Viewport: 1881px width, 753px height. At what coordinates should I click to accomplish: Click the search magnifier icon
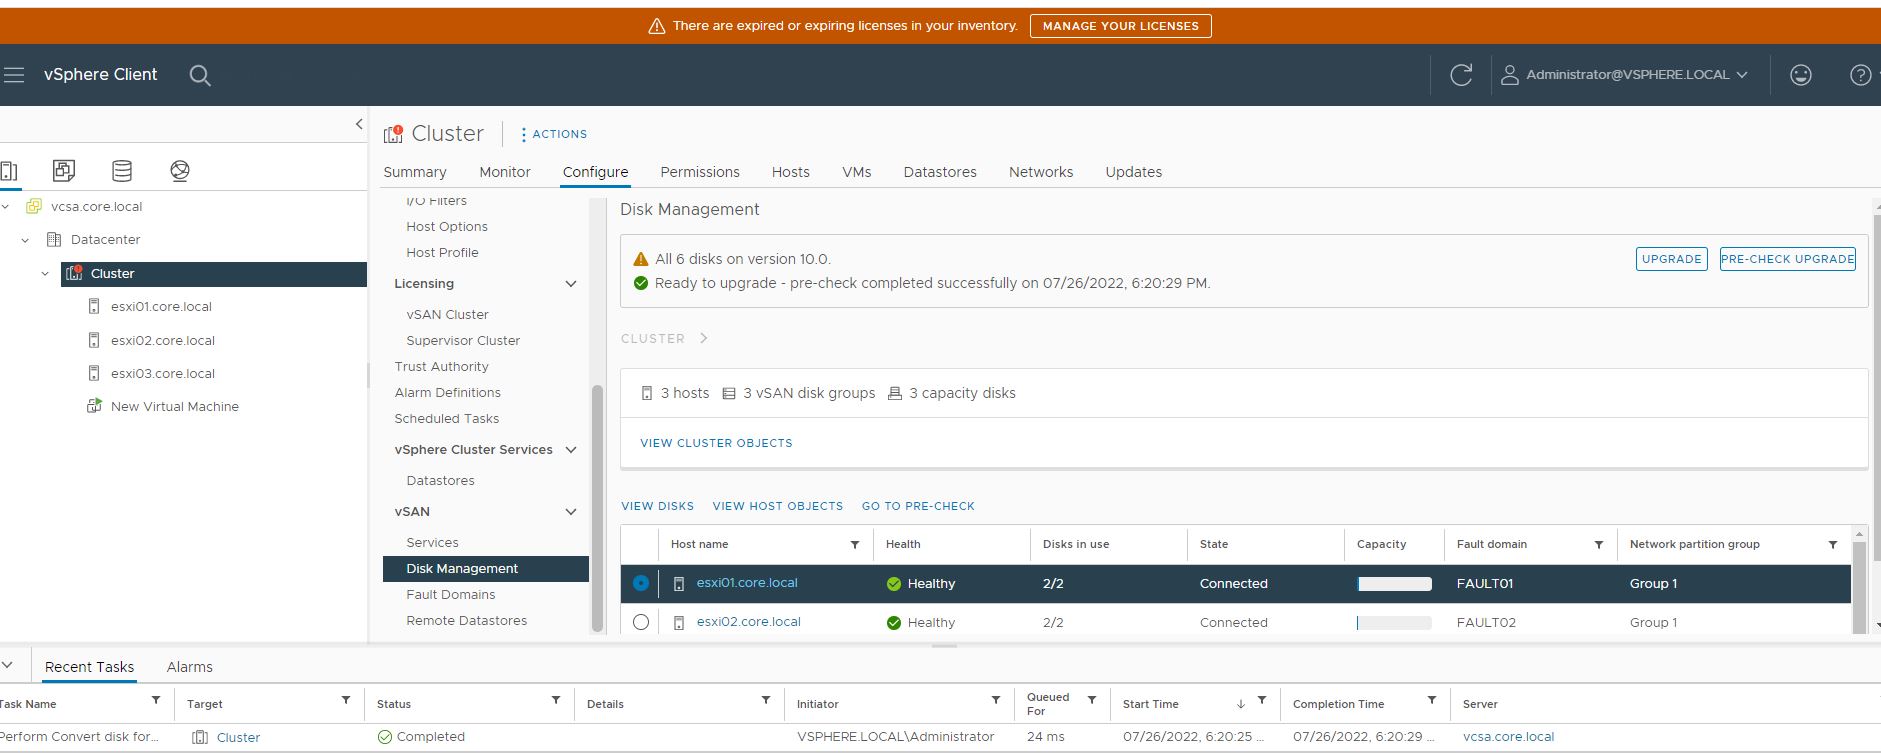(x=200, y=76)
